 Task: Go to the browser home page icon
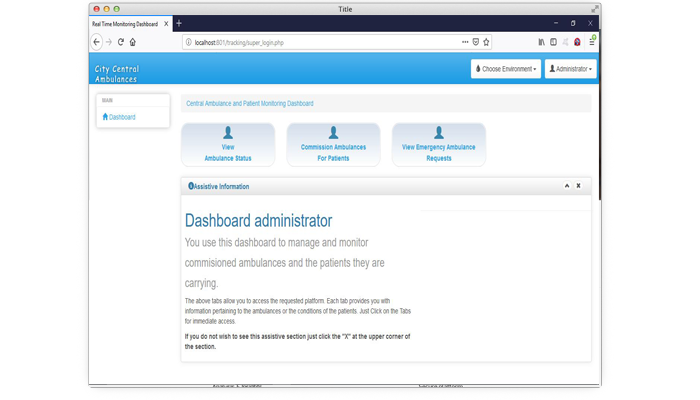coord(133,42)
